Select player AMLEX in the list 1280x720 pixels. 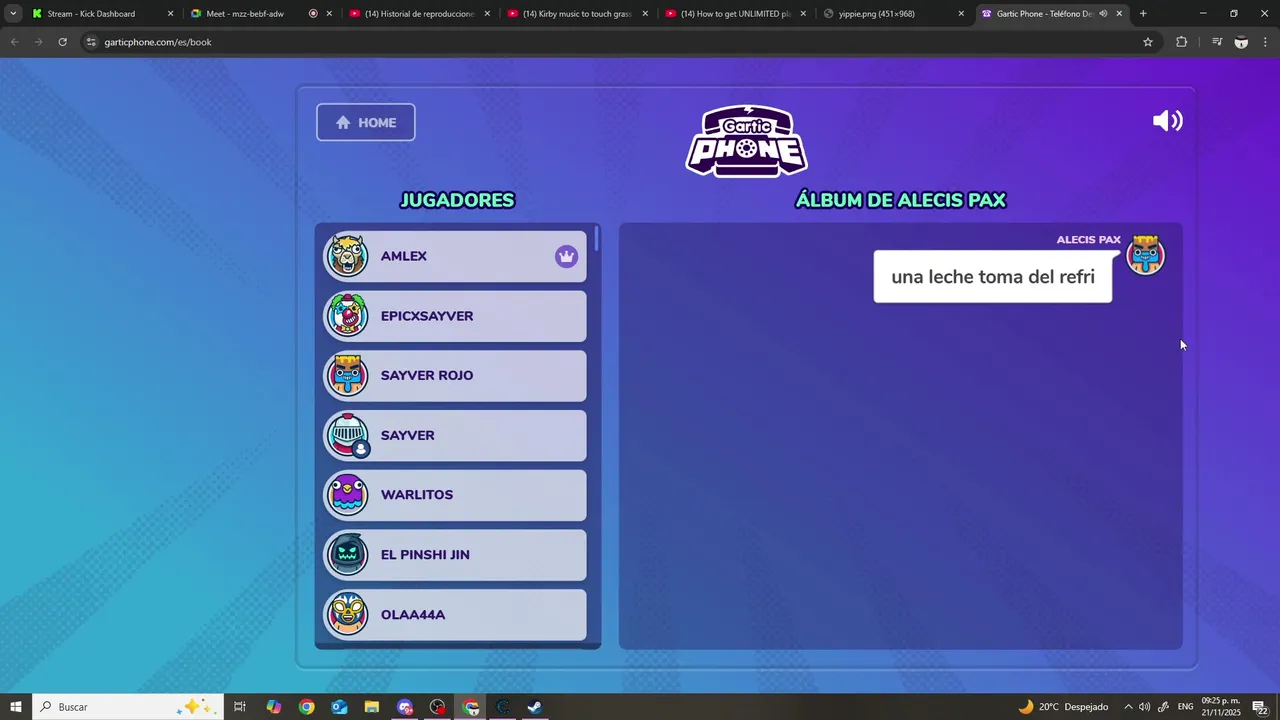[455, 256]
